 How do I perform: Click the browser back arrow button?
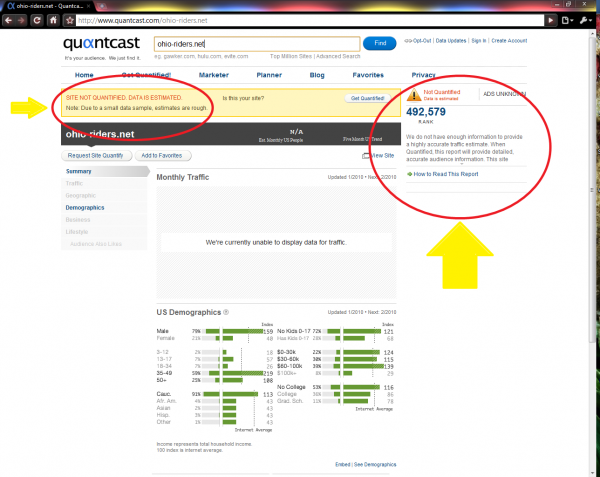click(x=7, y=20)
